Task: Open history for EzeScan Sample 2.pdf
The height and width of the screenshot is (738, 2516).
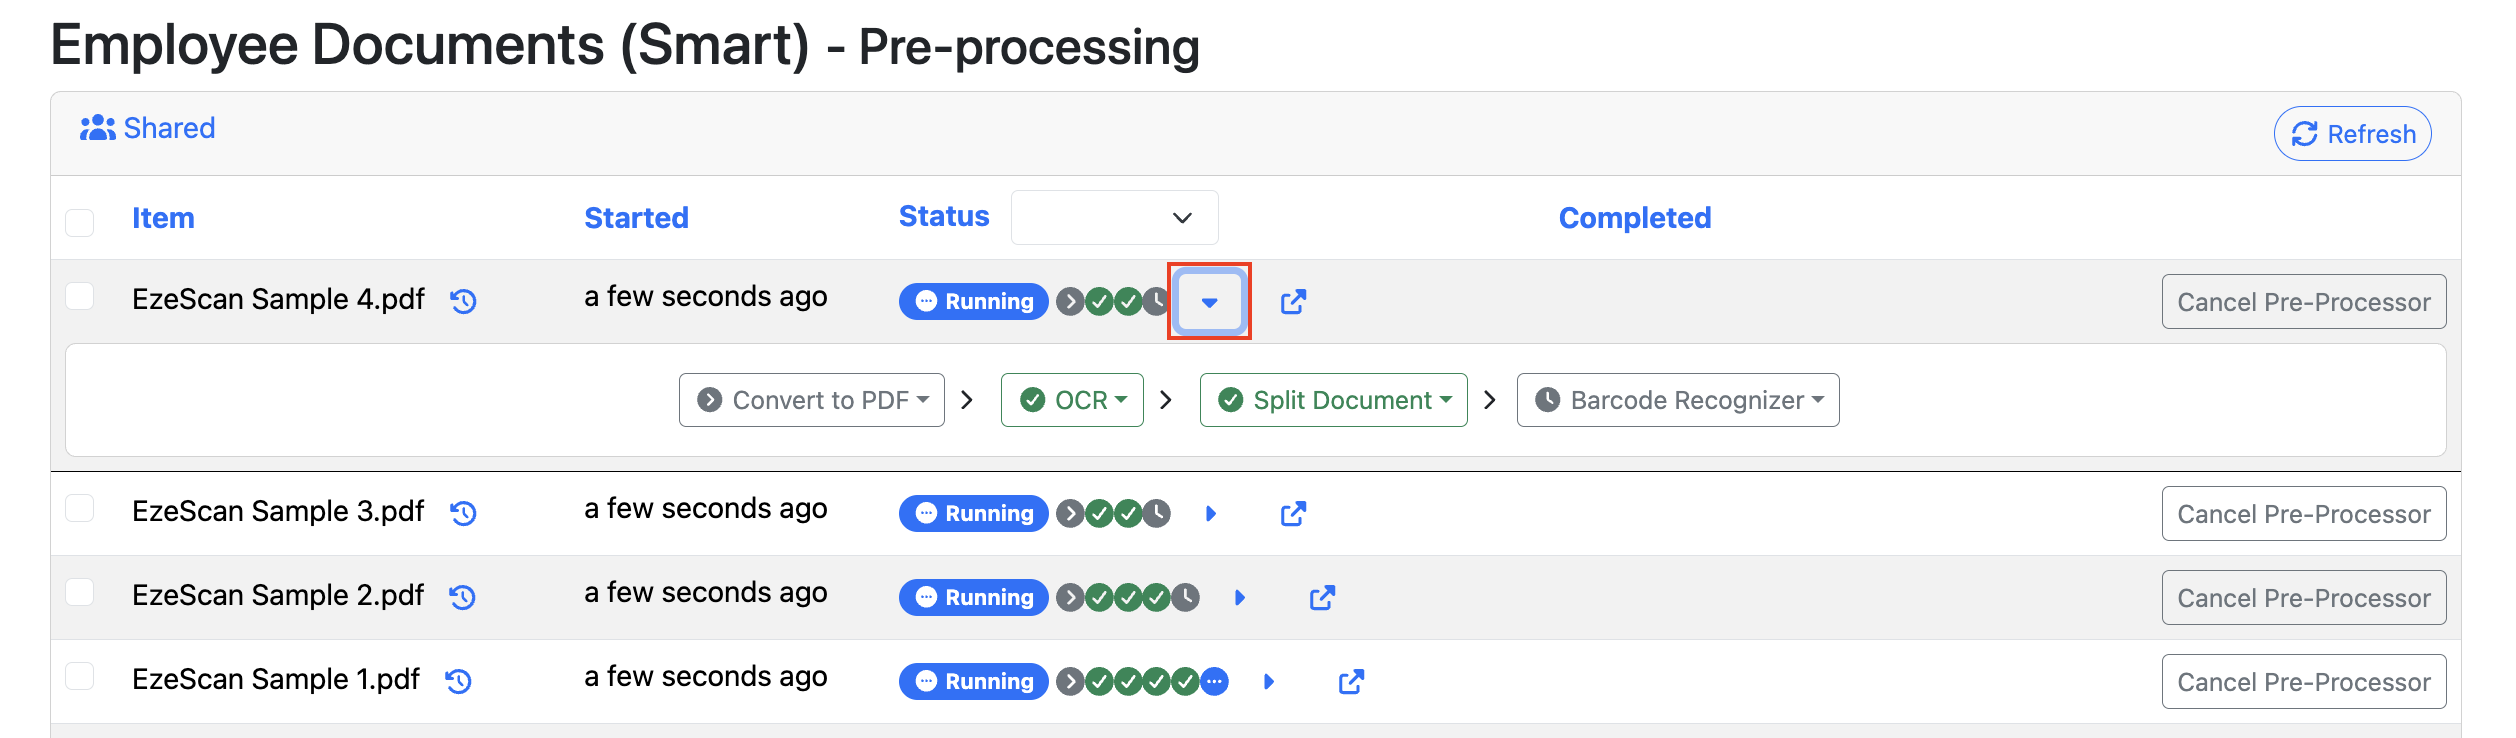Action: tap(462, 597)
